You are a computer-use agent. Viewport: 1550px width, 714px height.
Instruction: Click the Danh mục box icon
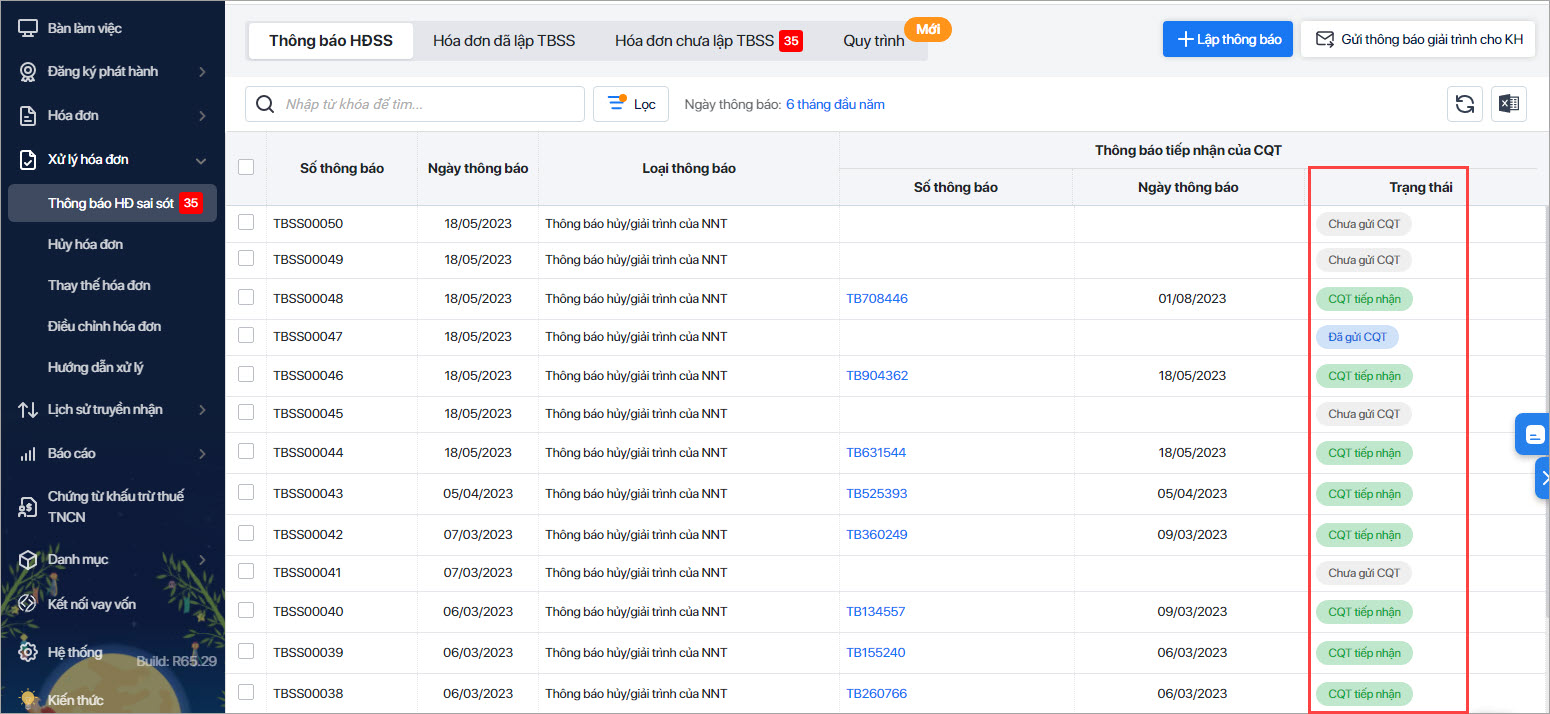point(28,559)
